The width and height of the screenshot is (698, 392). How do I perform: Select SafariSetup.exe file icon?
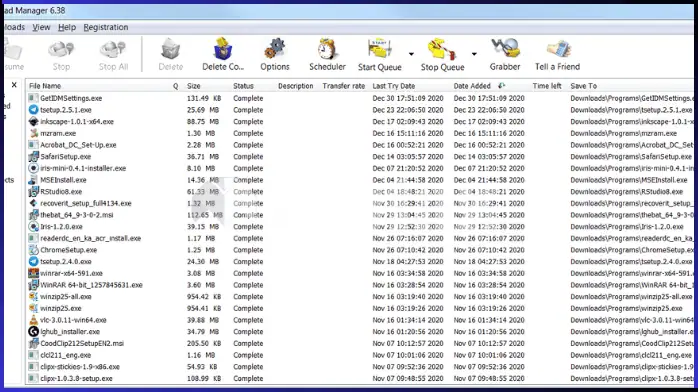tap(33, 157)
